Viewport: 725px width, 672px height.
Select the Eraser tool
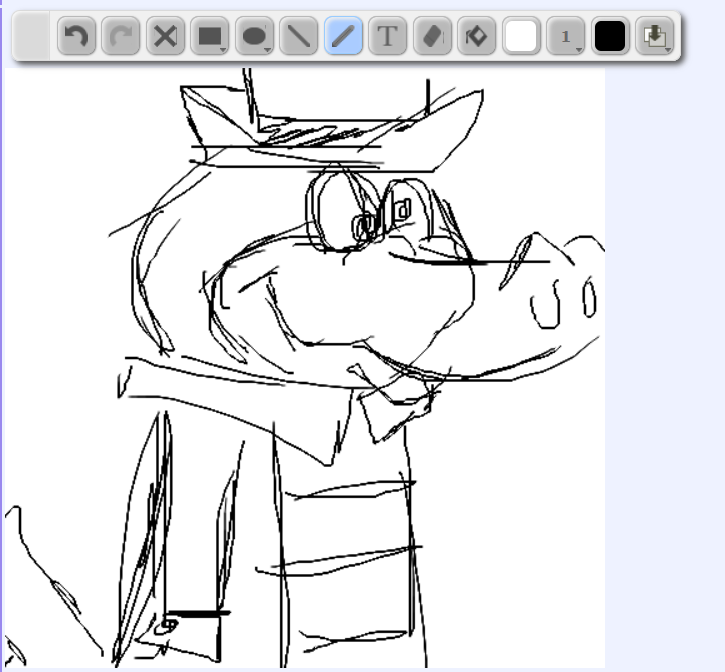[432, 36]
